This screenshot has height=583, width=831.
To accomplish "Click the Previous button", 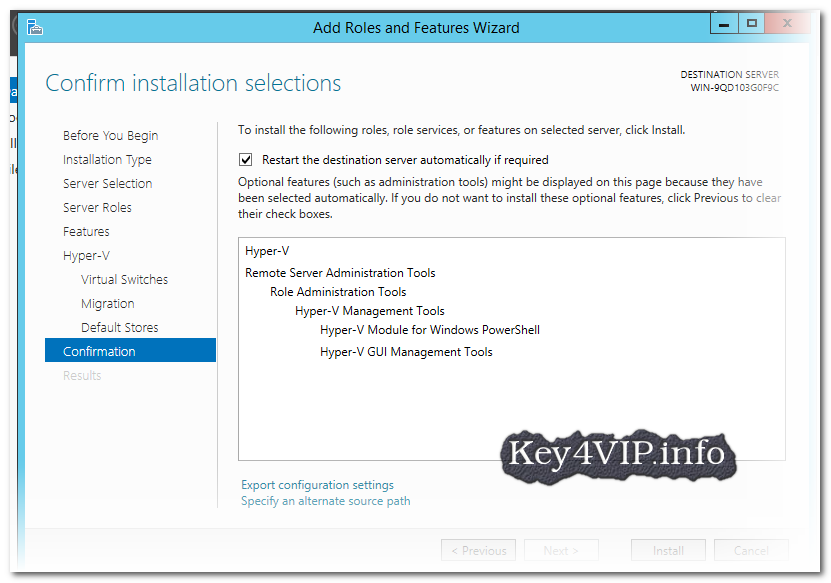I will pos(478,551).
